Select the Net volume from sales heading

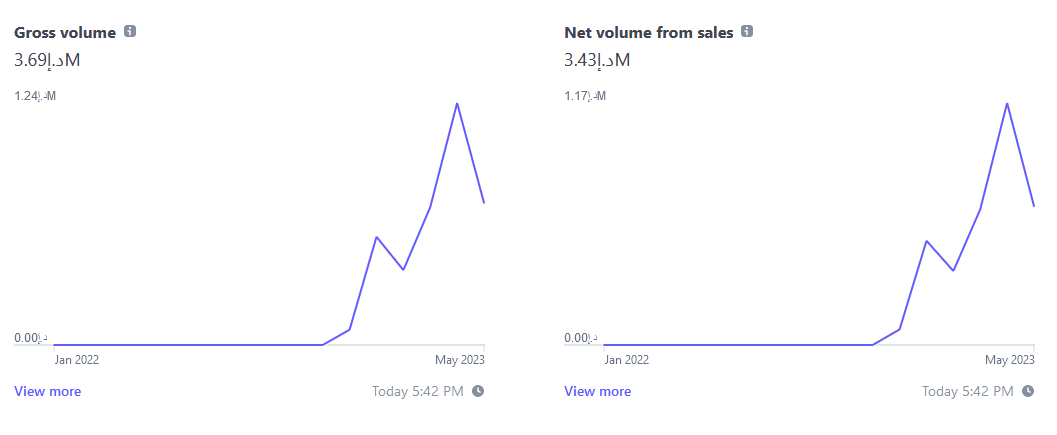coord(649,33)
